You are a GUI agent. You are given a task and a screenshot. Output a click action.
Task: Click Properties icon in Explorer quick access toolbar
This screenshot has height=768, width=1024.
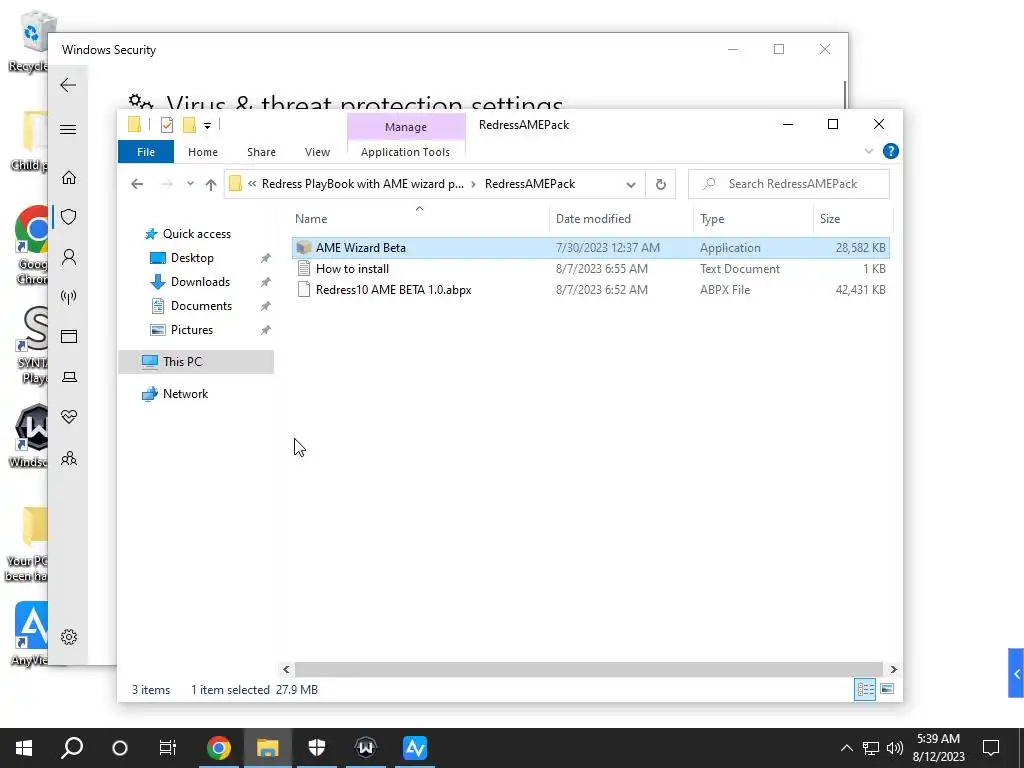tap(167, 125)
